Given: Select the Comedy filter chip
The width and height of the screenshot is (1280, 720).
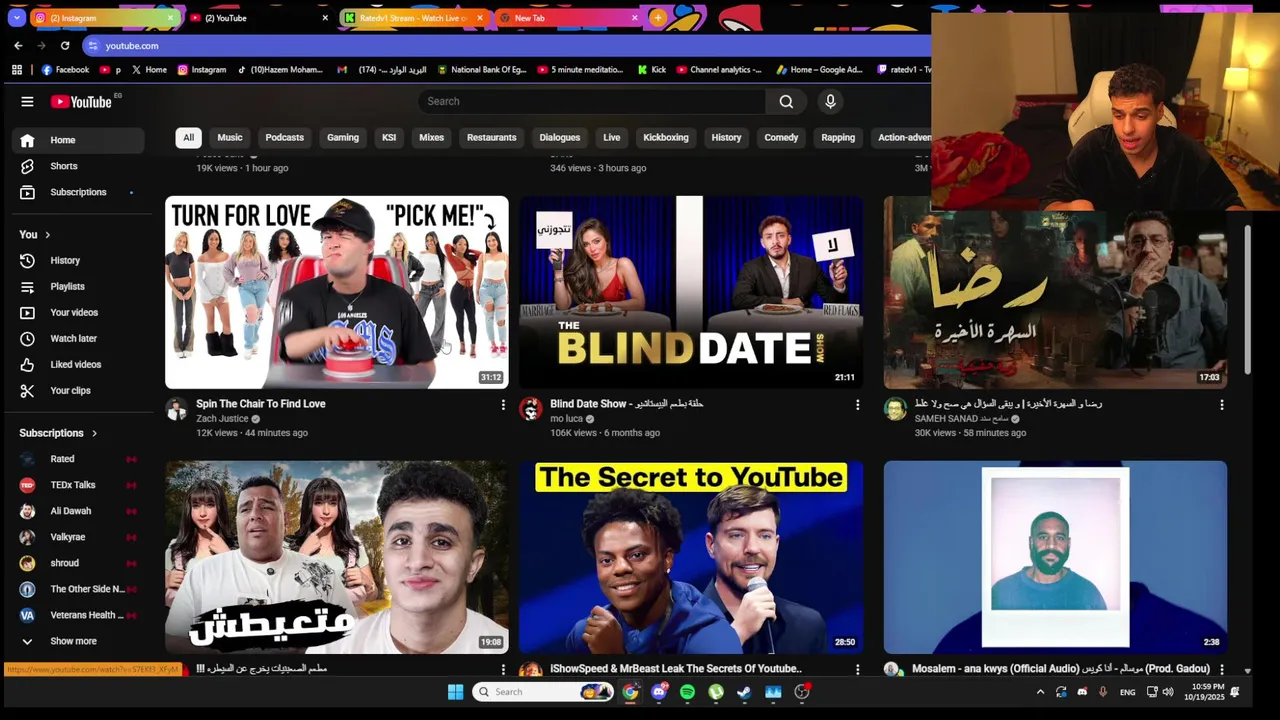Looking at the screenshot, I should tap(781, 138).
